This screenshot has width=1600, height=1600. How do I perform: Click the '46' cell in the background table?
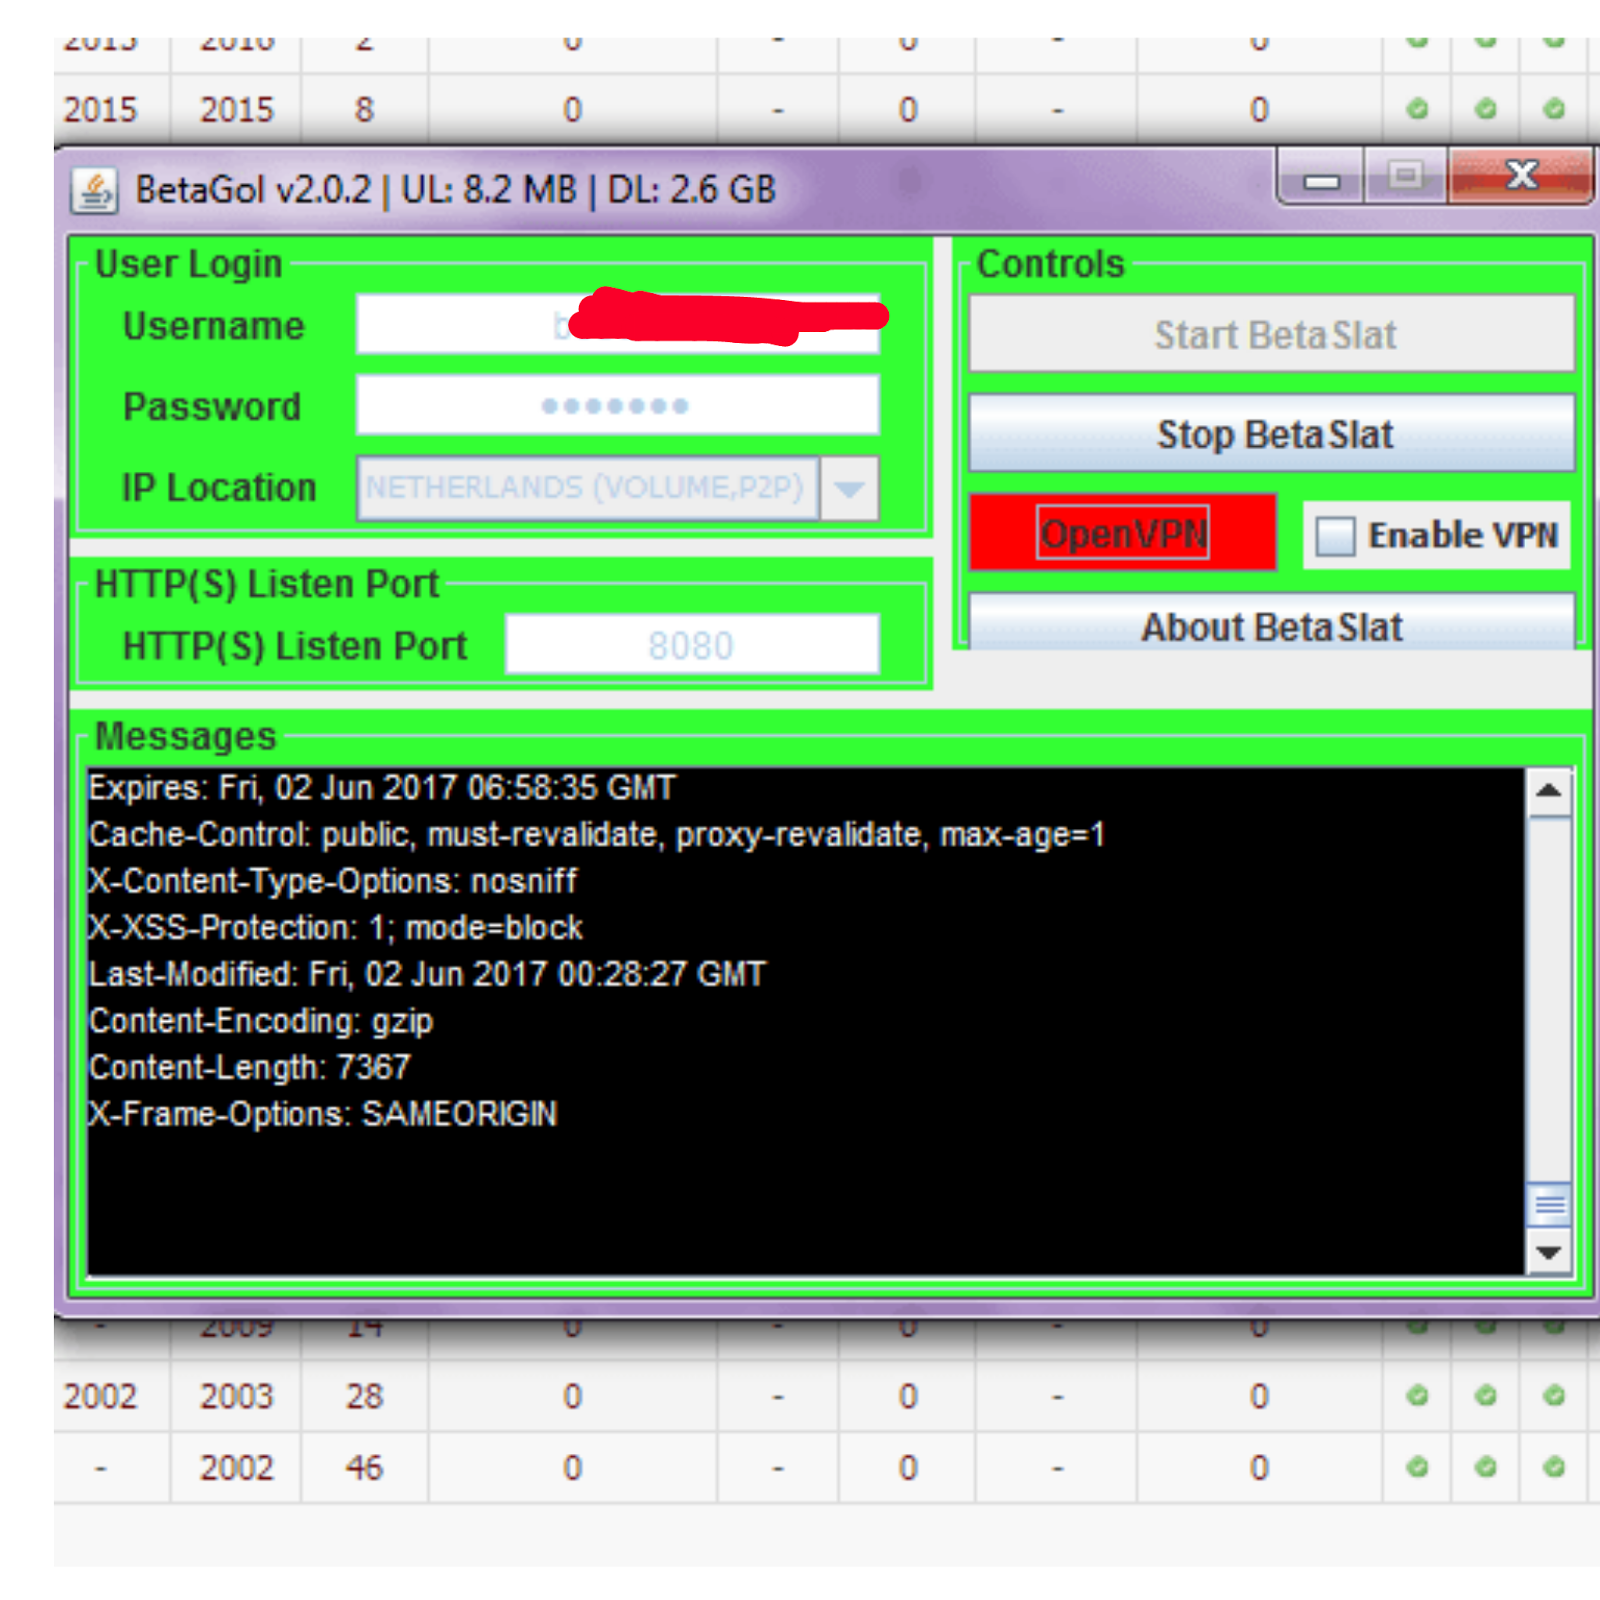[364, 1468]
